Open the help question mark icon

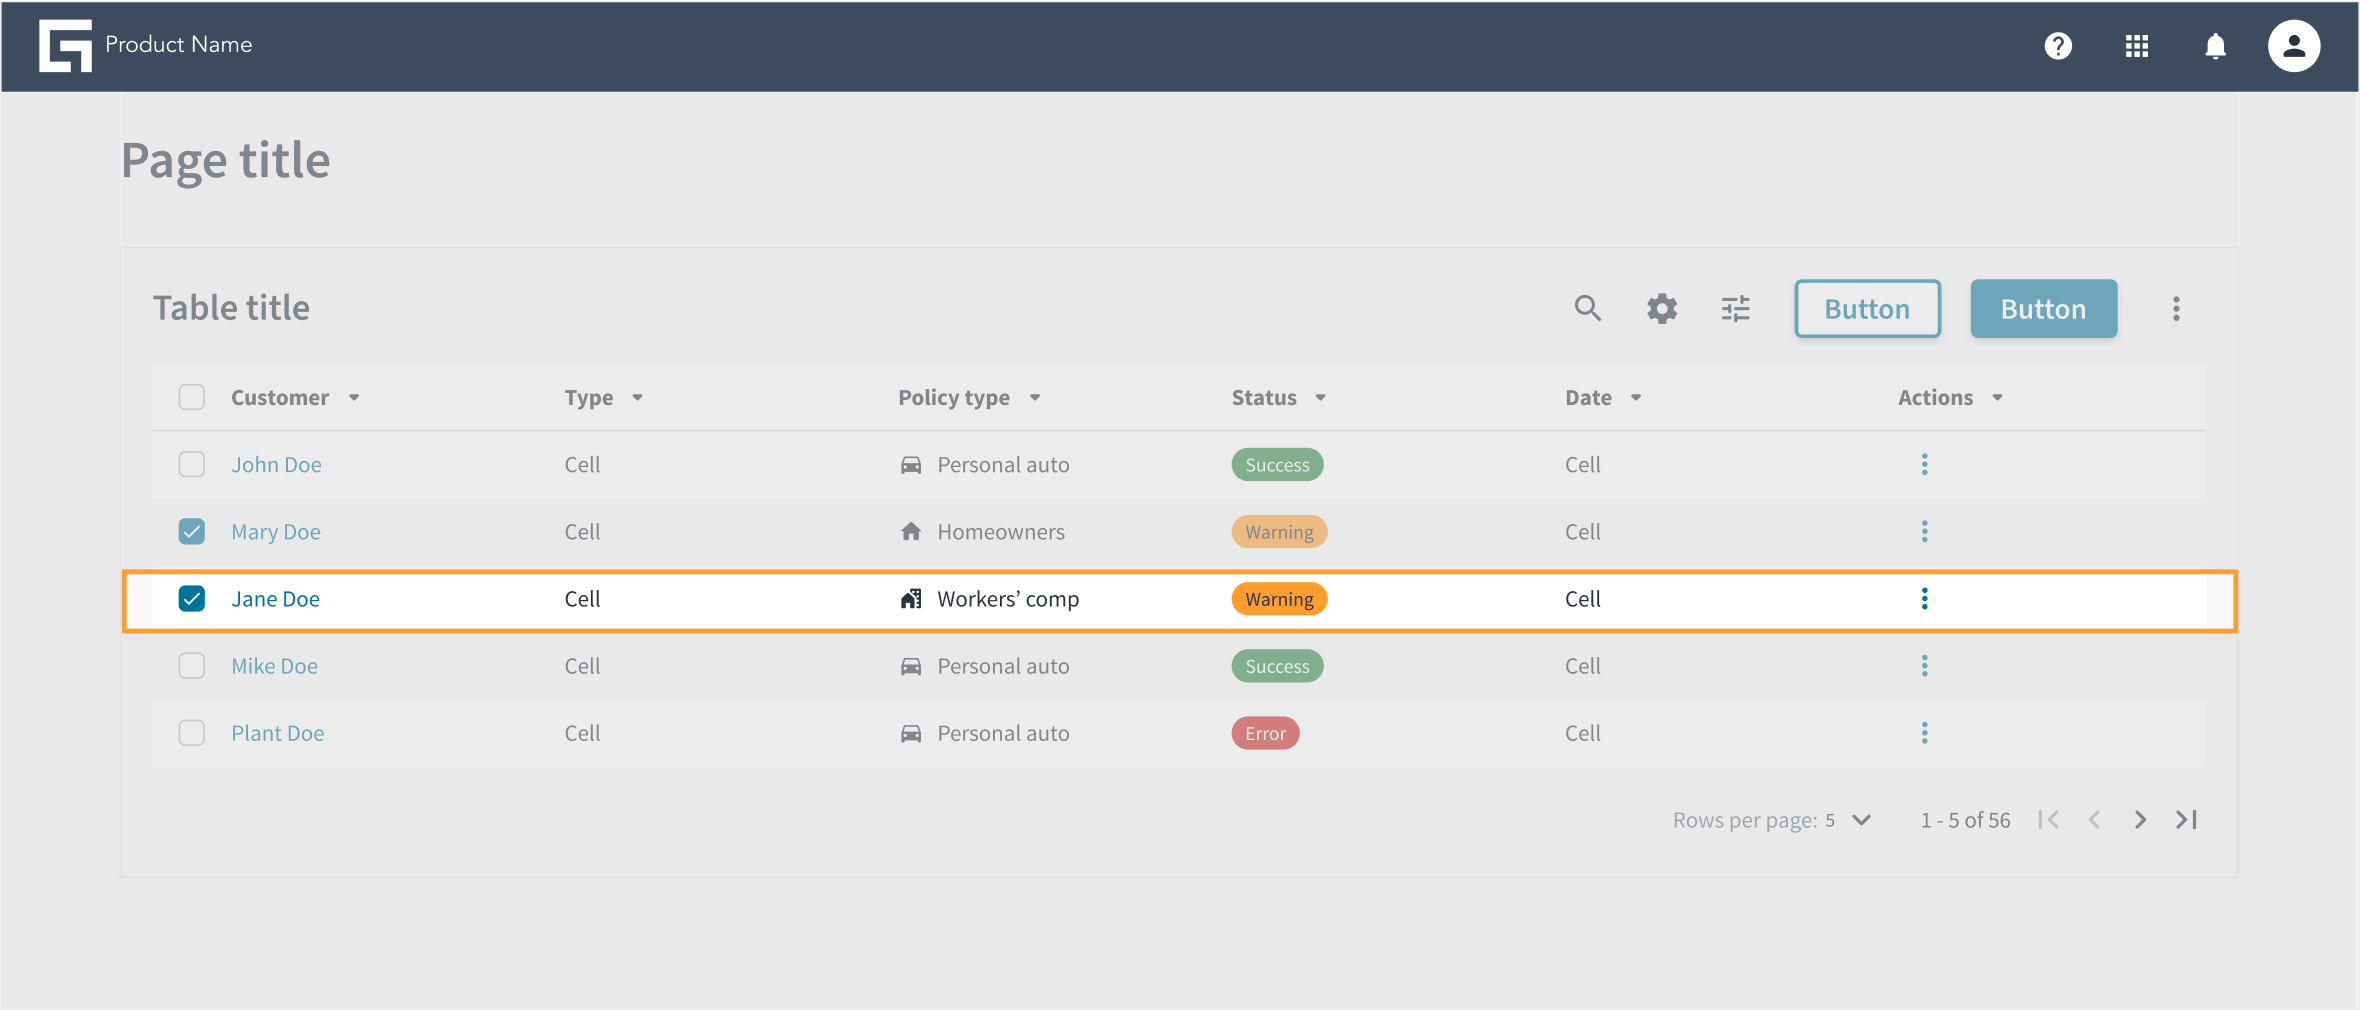tap(2058, 46)
